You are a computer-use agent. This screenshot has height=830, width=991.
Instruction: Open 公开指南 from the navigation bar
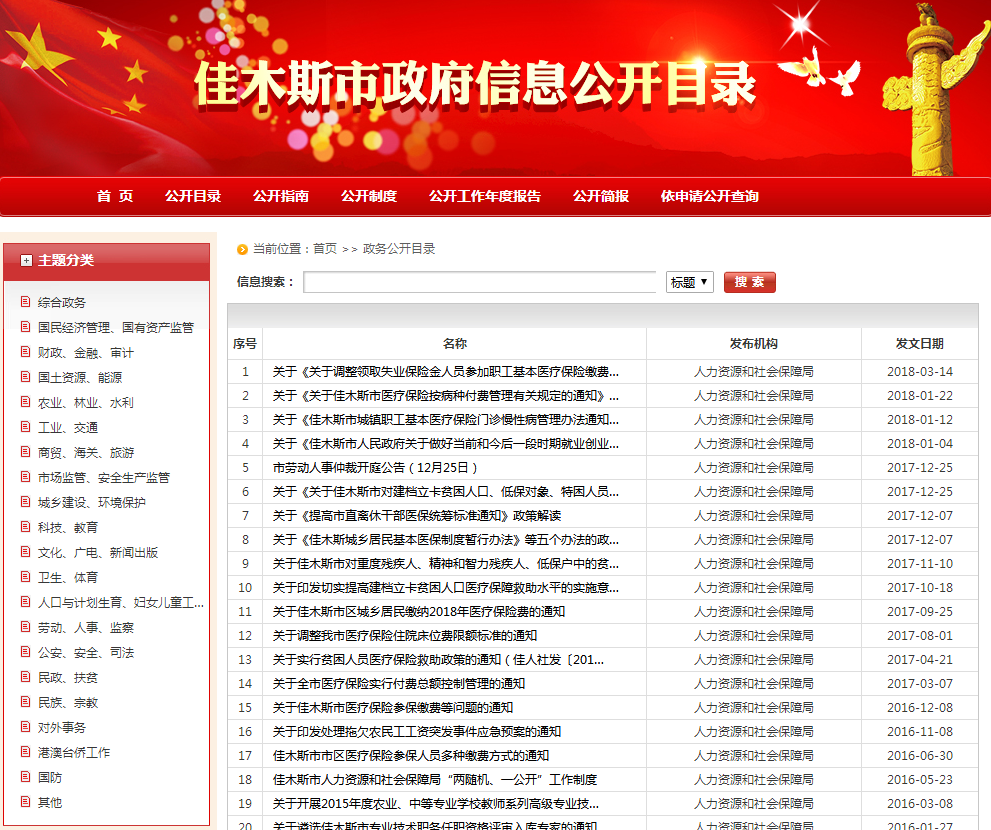tap(281, 196)
